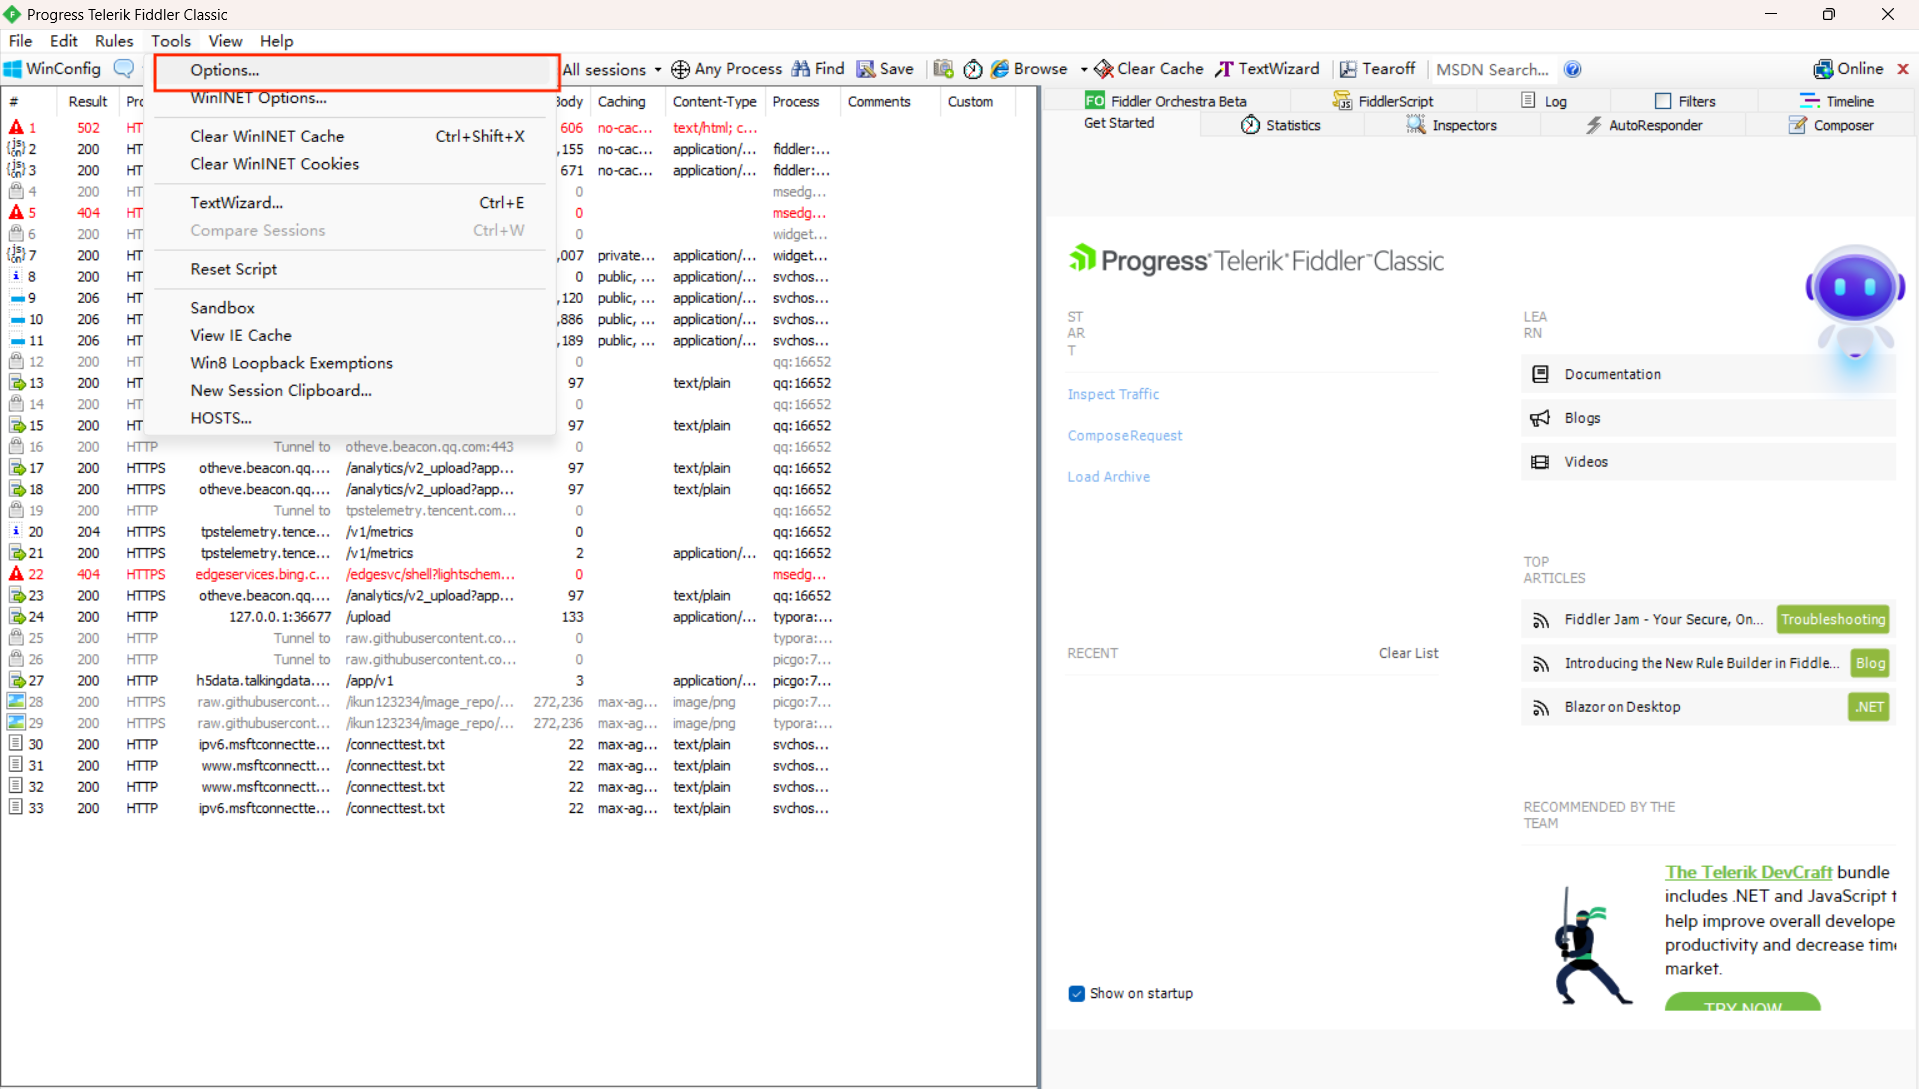1919x1089 pixels.
Task: Open the Fiddler Orchestra Beta tab
Action: tap(1165, 101)
